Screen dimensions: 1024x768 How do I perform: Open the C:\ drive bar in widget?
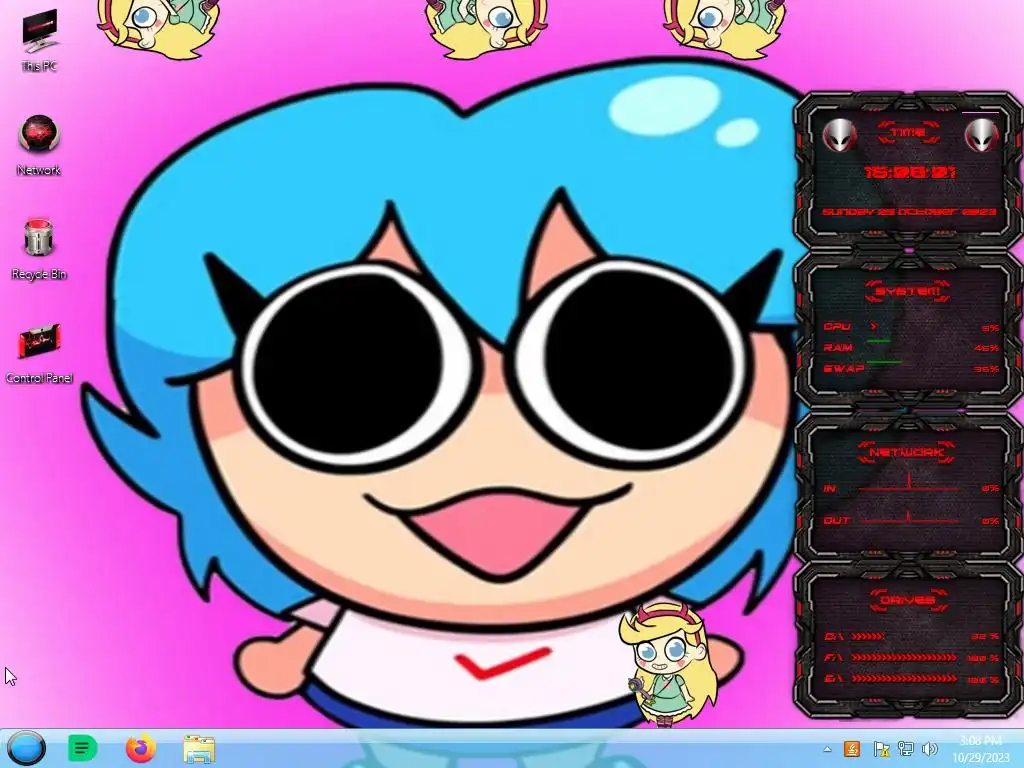click(x=910, y=636)
